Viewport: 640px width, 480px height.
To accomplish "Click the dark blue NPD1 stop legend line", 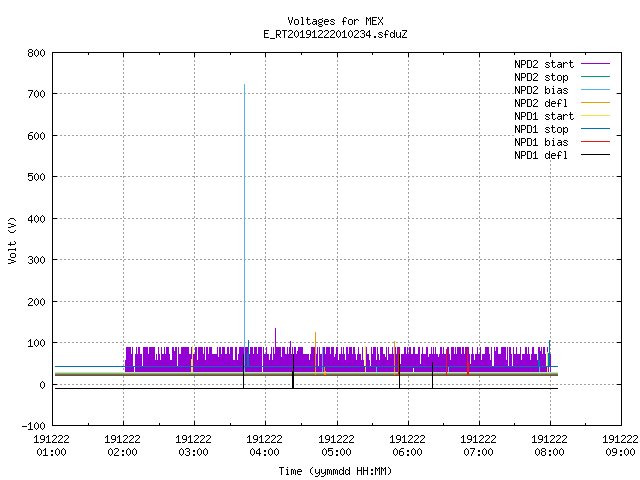I will click(x=596, y=129).
